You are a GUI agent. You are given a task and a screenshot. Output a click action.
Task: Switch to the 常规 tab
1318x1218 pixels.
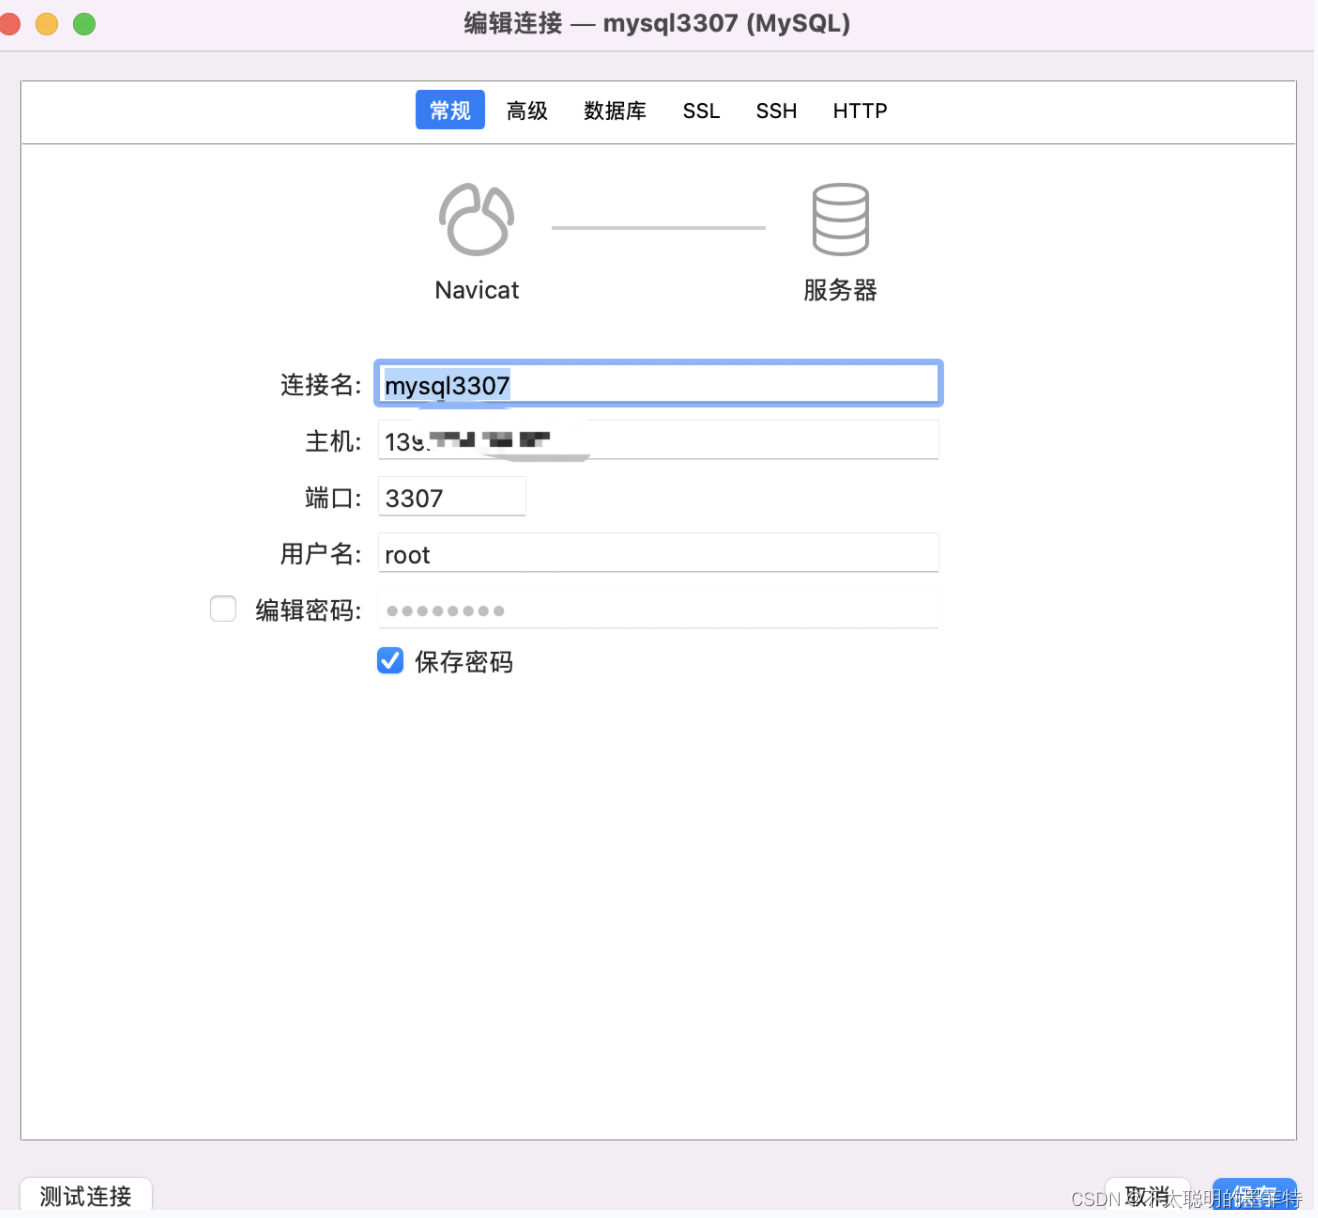tap(450, 110)
